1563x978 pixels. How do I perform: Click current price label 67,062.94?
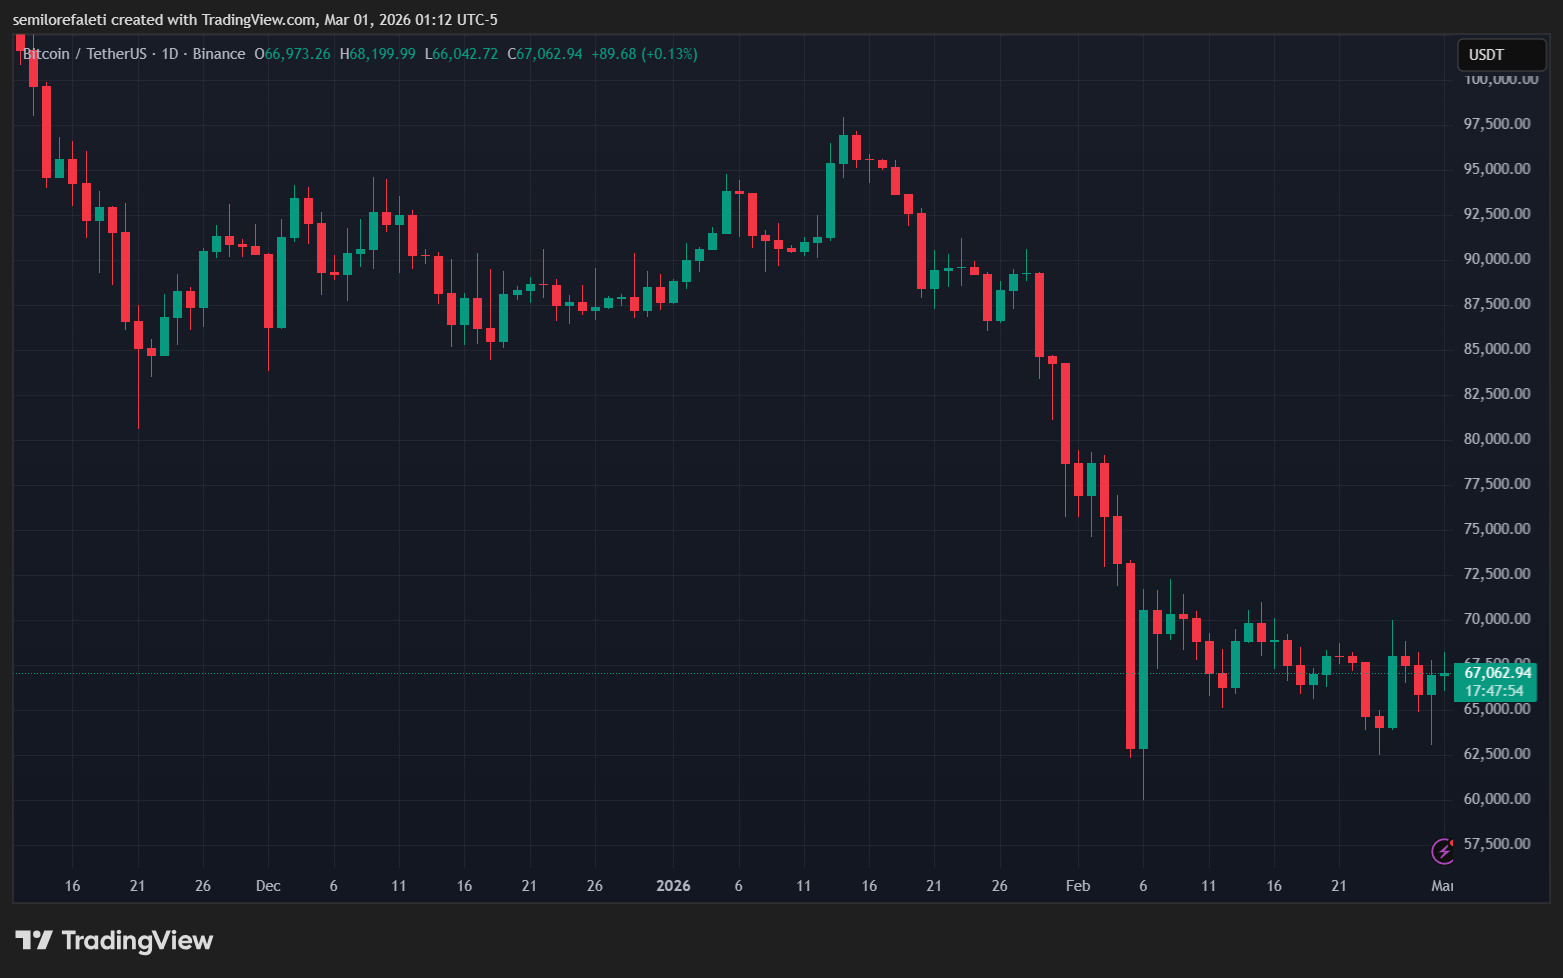[x=1497, y=673]
